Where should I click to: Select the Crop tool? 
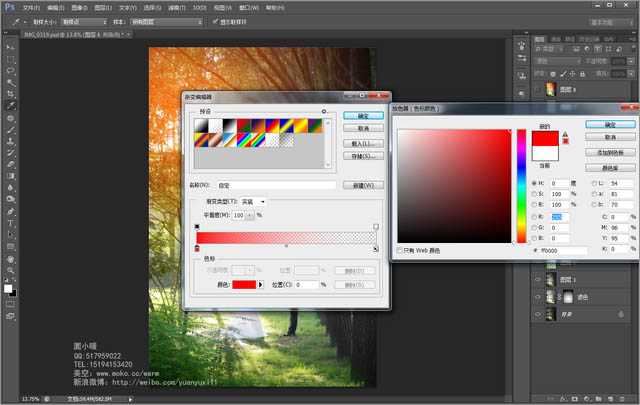click(11, 94)
